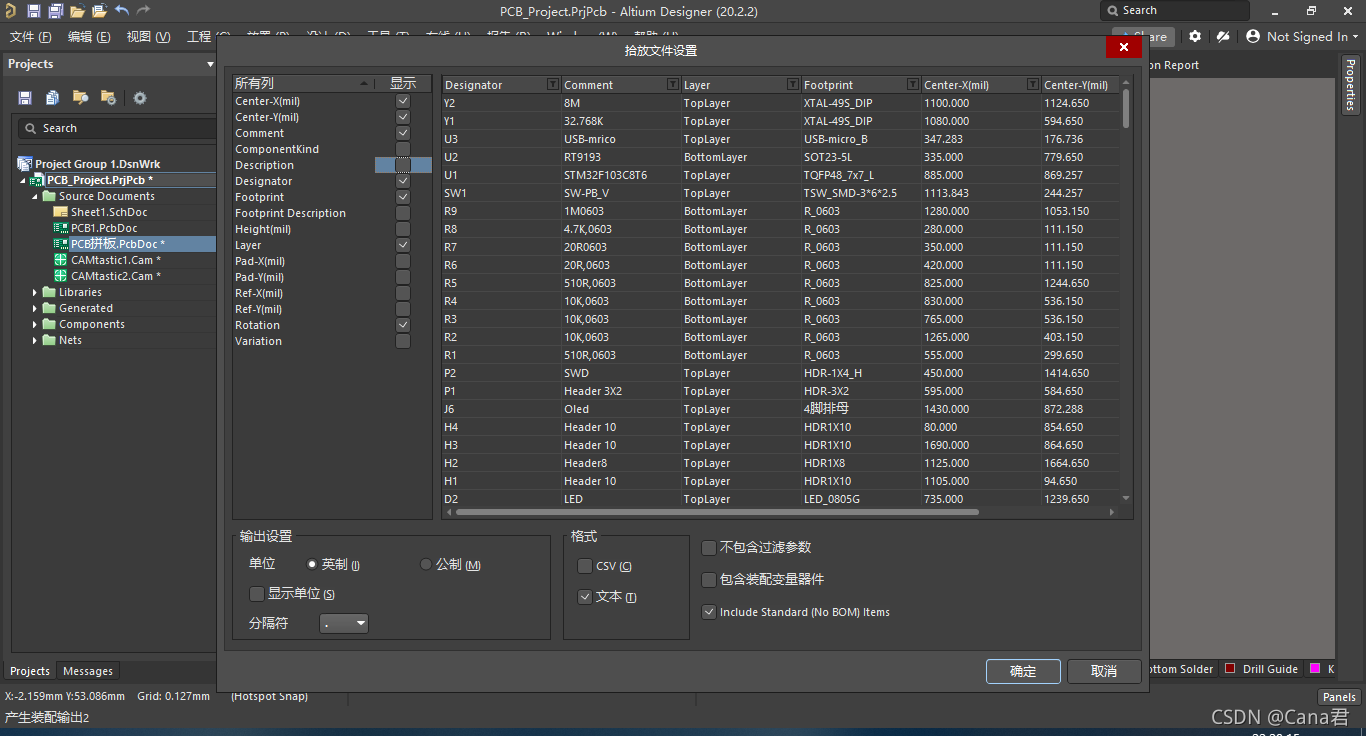Click the Projects panel Search field
Screen dimensions: 1366x736
point(117,128)
